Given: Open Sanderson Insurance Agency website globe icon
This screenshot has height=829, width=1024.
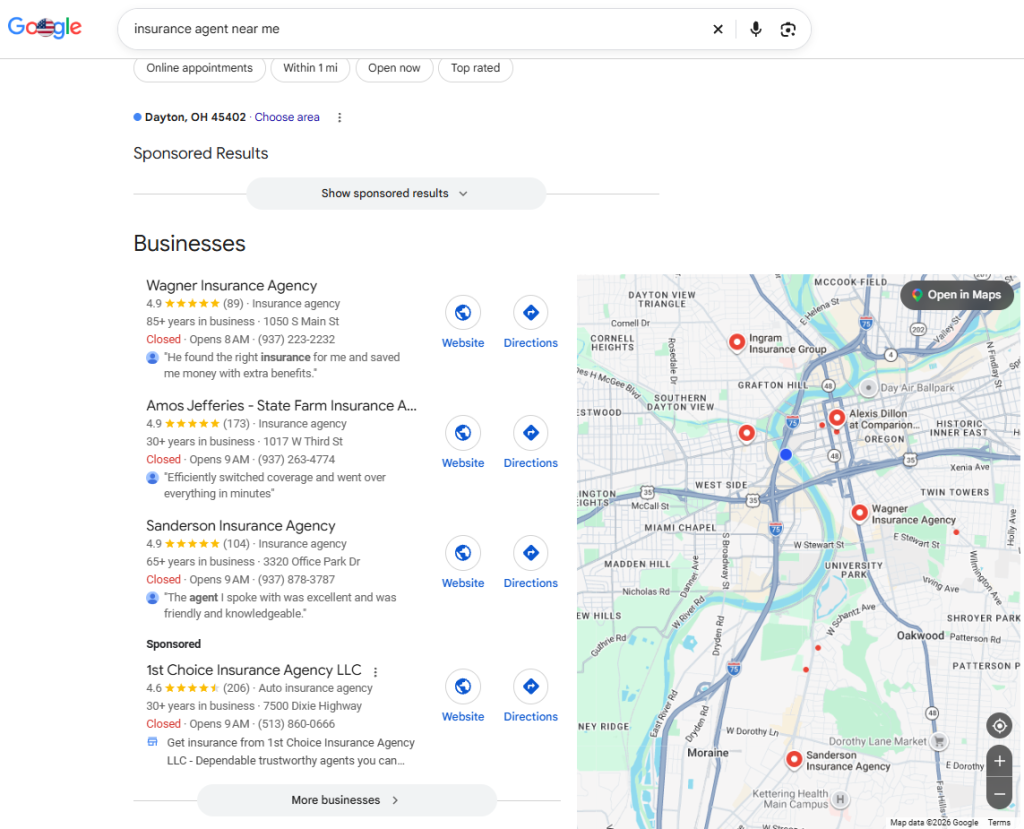Looking at the screenshot, I should click(463, 553).
